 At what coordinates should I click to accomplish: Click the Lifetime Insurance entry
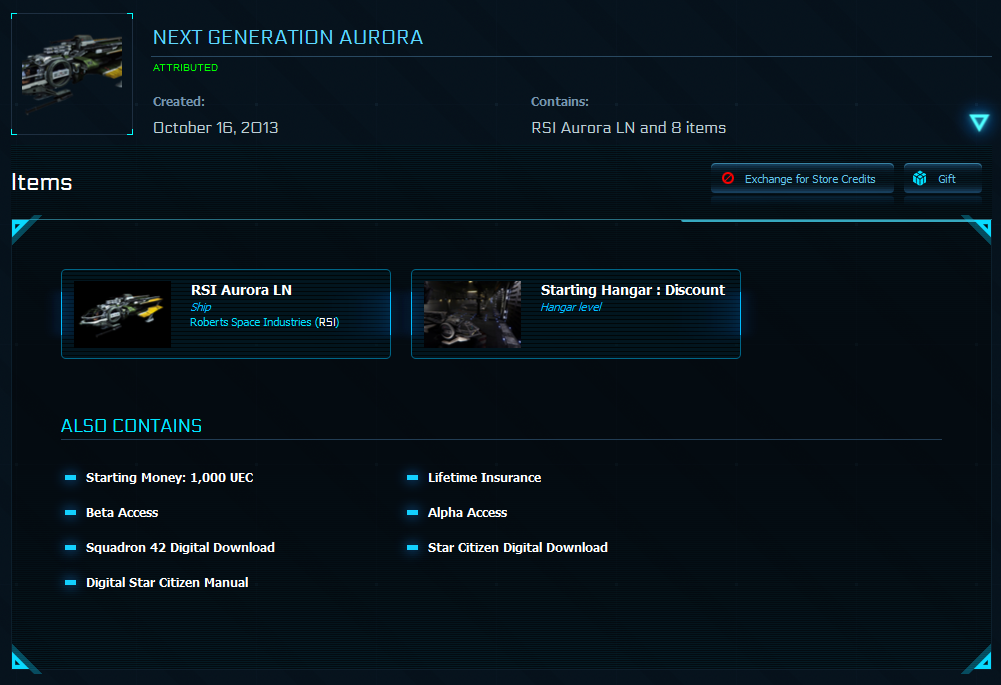pyautogui.click(x=485, y=478)
